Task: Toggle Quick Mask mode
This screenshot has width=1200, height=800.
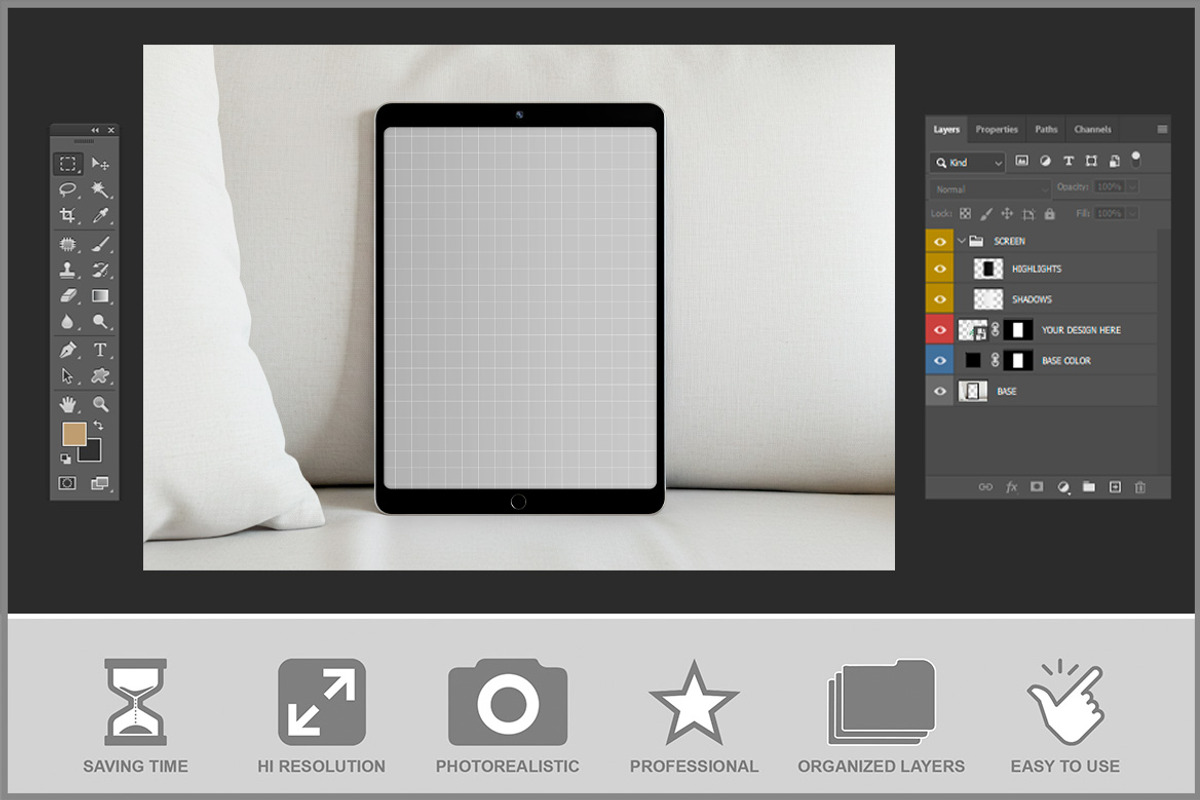Action: pyautogui.click(x=68, y=483)
